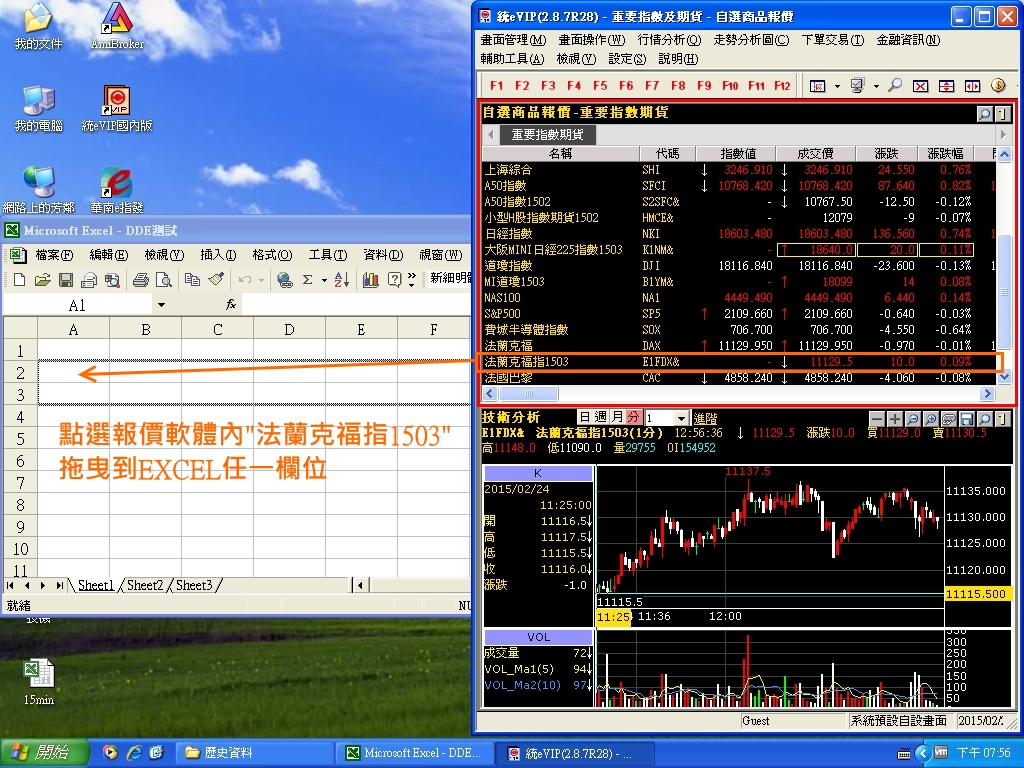Click the zoom in magnifier in the chart toolbar
This screenshot has height=768, width=1024.
[931, 419]
